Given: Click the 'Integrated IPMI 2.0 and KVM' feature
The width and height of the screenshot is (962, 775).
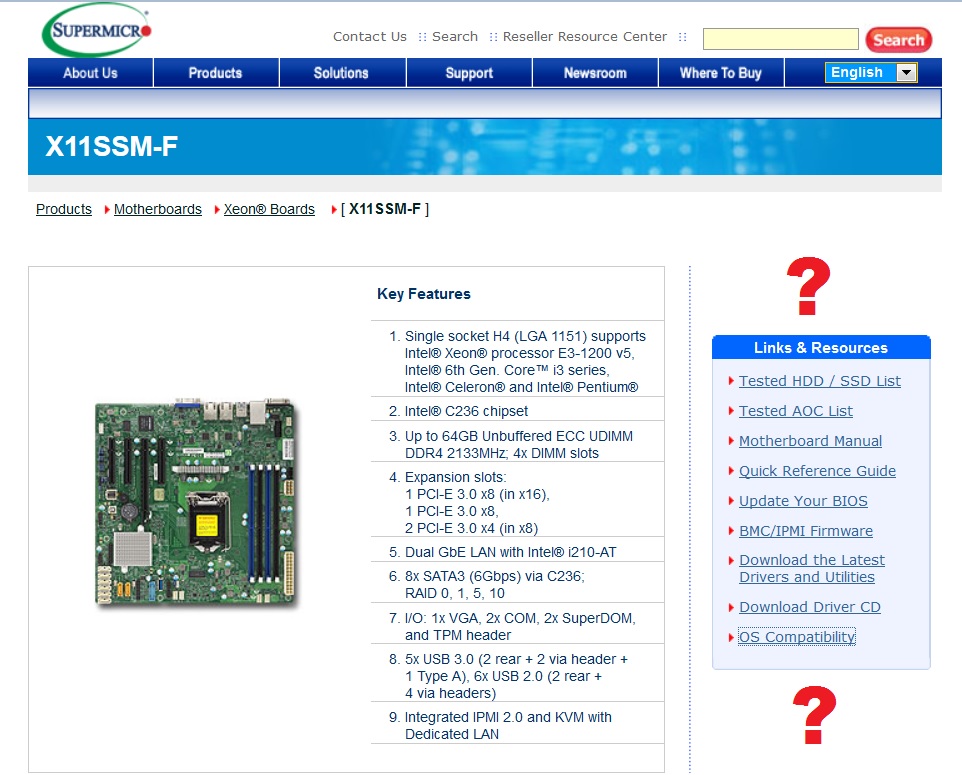Looking at the screenshot, I should click(508, 726).
